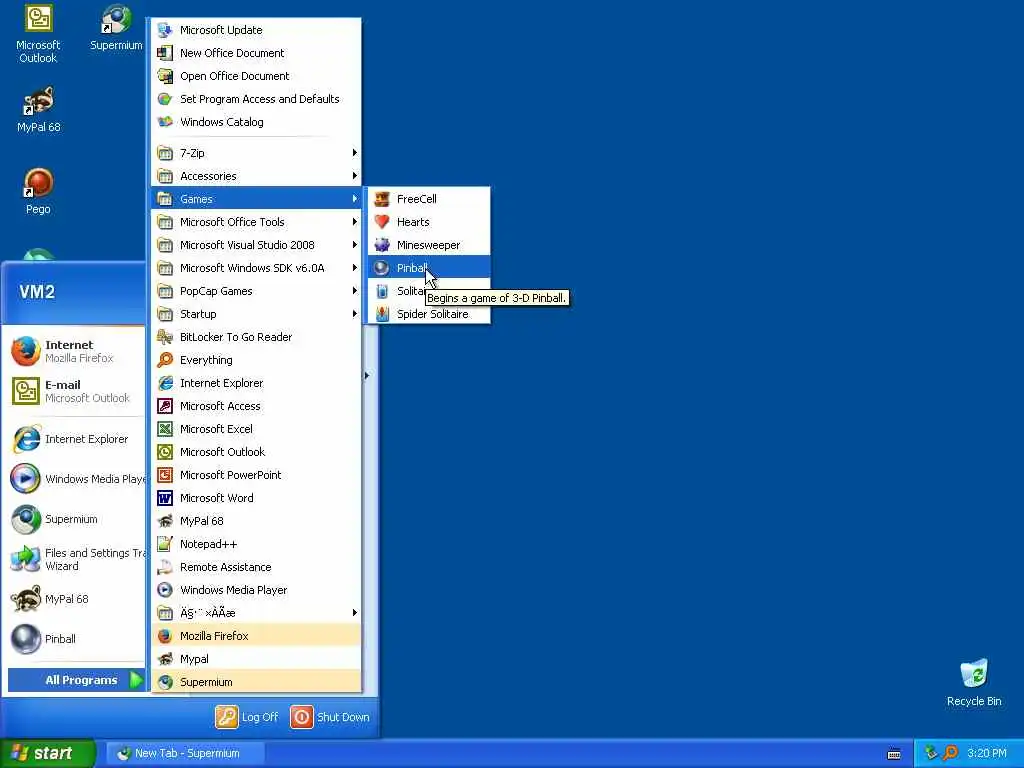Viewport: 1024px width, 768px height.
Task: Click the Spider Solitaire icon
Action: [x=382, y=314]
